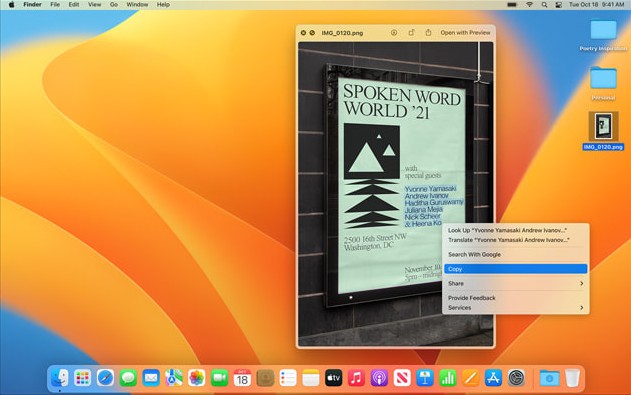Launch Podcasts from the Dock

(379, 378)
